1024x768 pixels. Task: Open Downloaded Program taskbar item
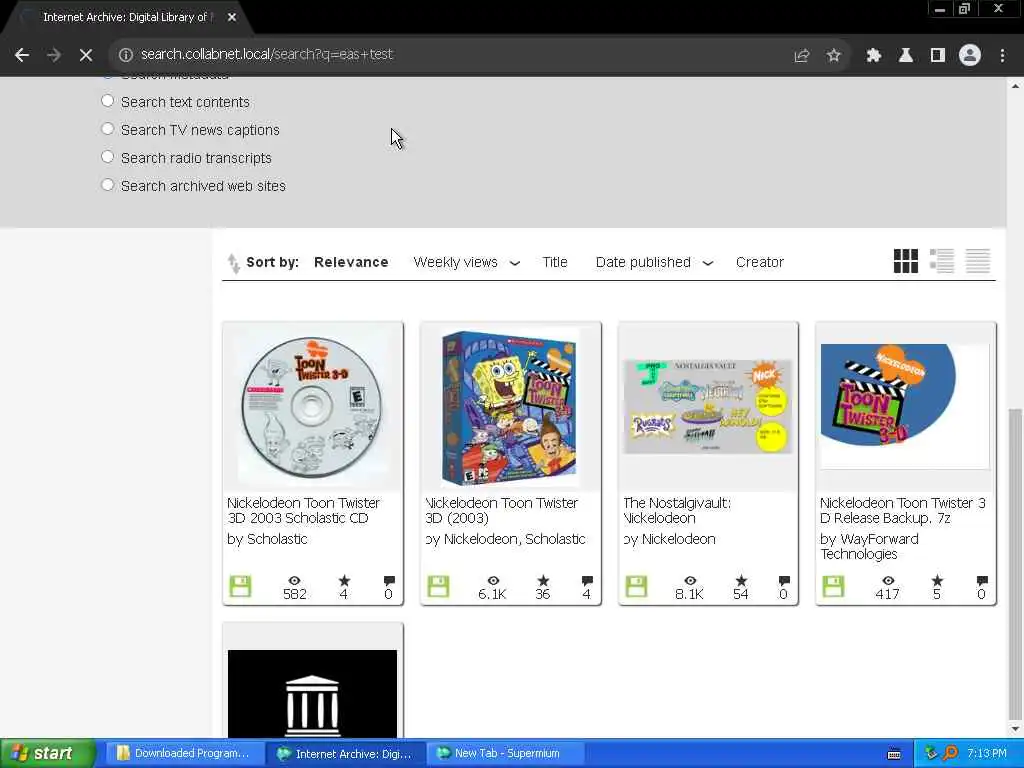[x=184, y=753]
